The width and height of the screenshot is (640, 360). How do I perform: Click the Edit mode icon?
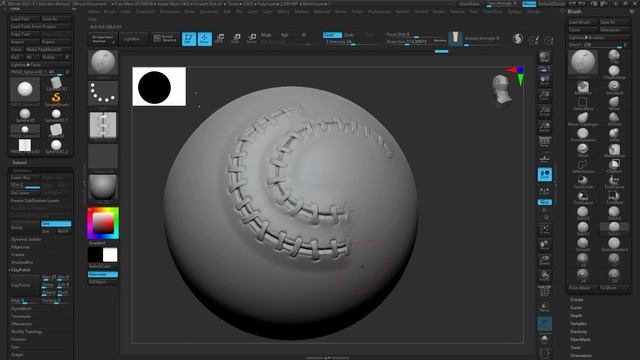tap(189, 39)
